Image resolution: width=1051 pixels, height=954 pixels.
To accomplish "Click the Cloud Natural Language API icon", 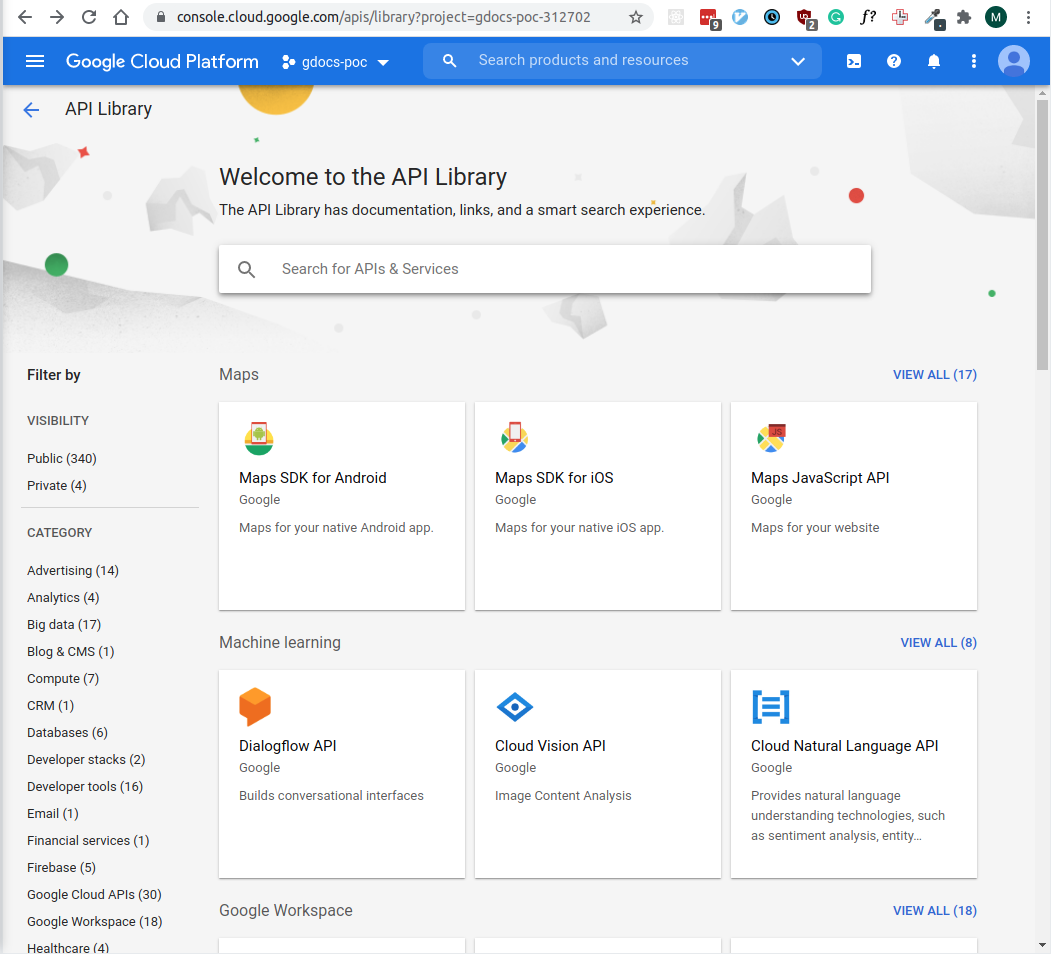I will [x=771, y=707].
